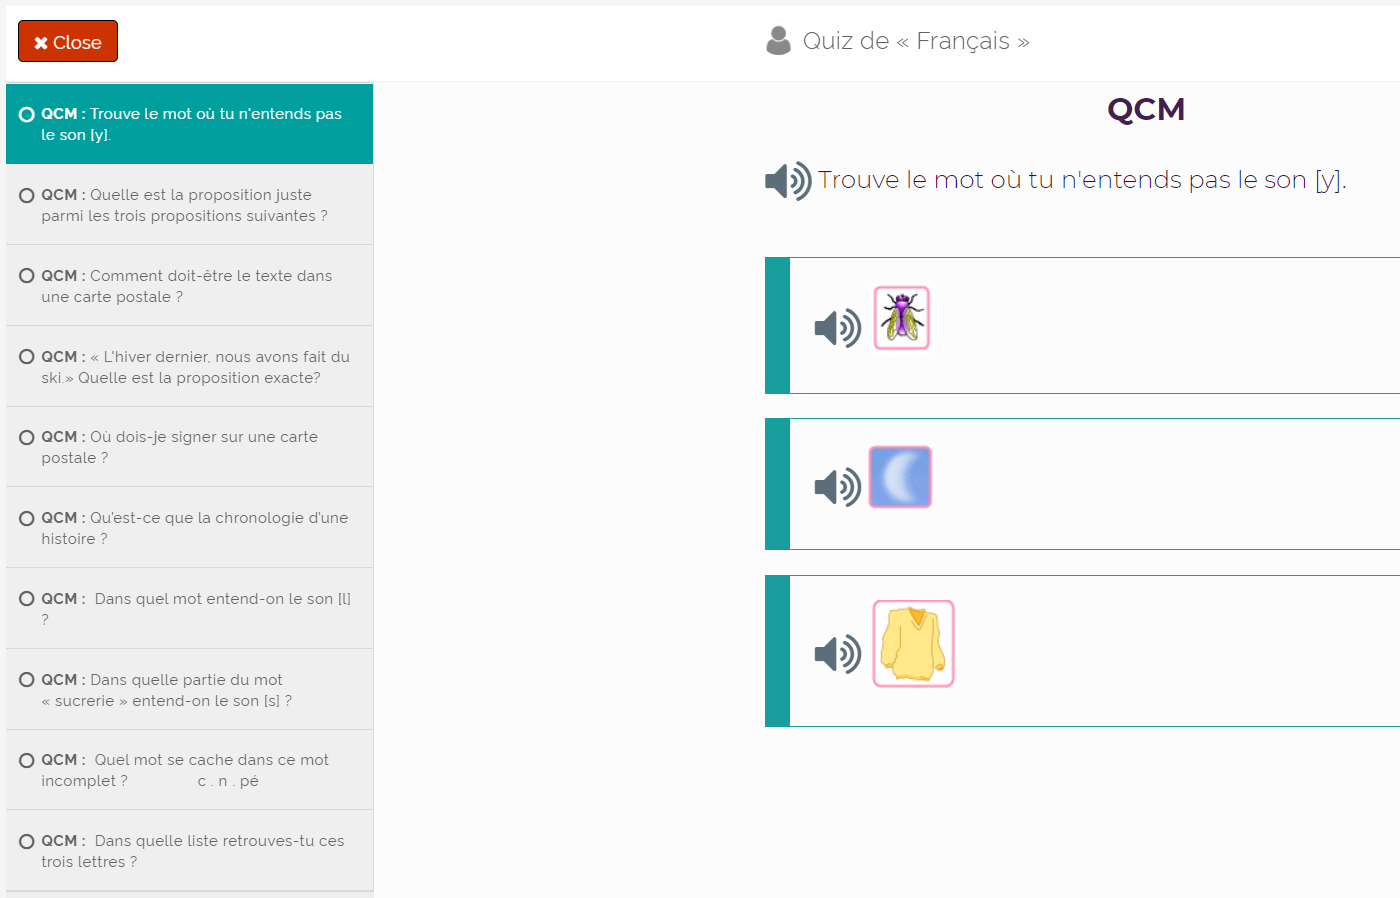Select the yellow sweater picture answer
Viewport: 1400px width, 898px height.
point(914,643)
